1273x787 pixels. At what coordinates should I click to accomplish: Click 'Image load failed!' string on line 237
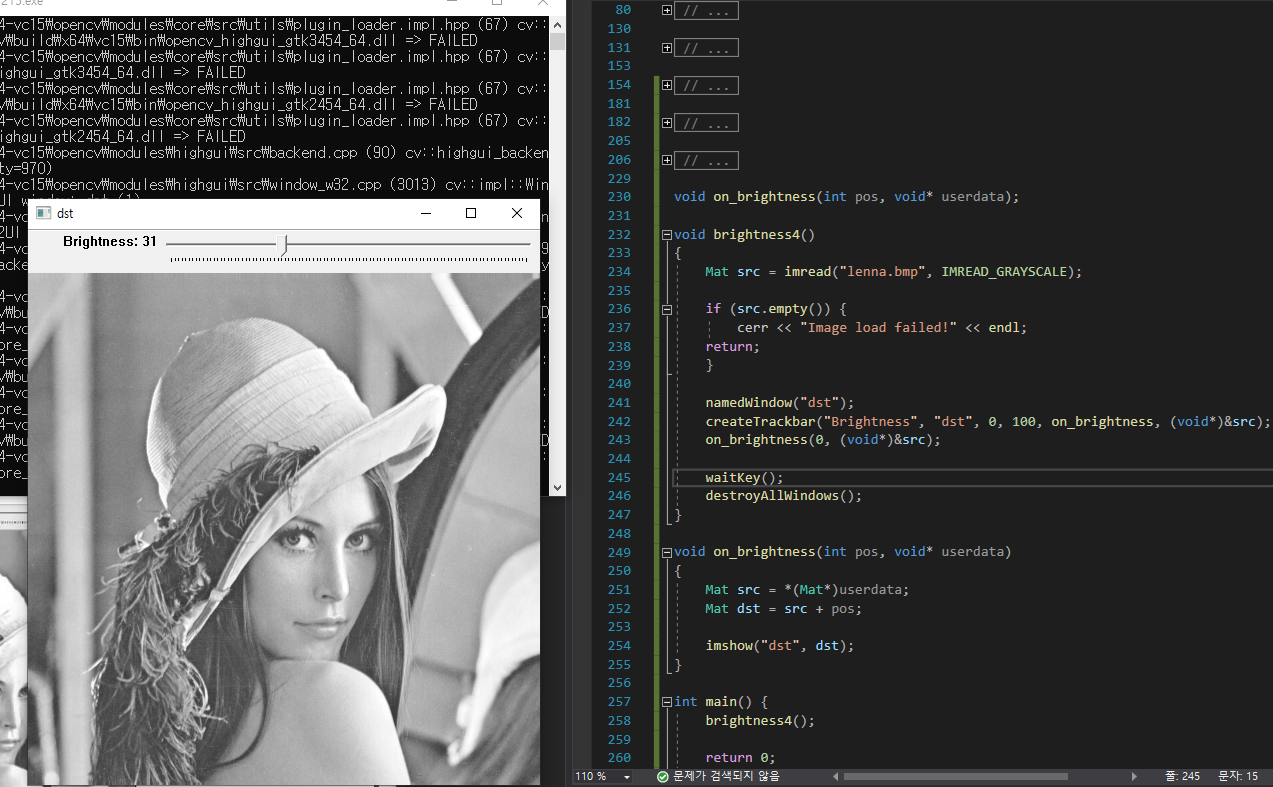[x=878, y=328]
